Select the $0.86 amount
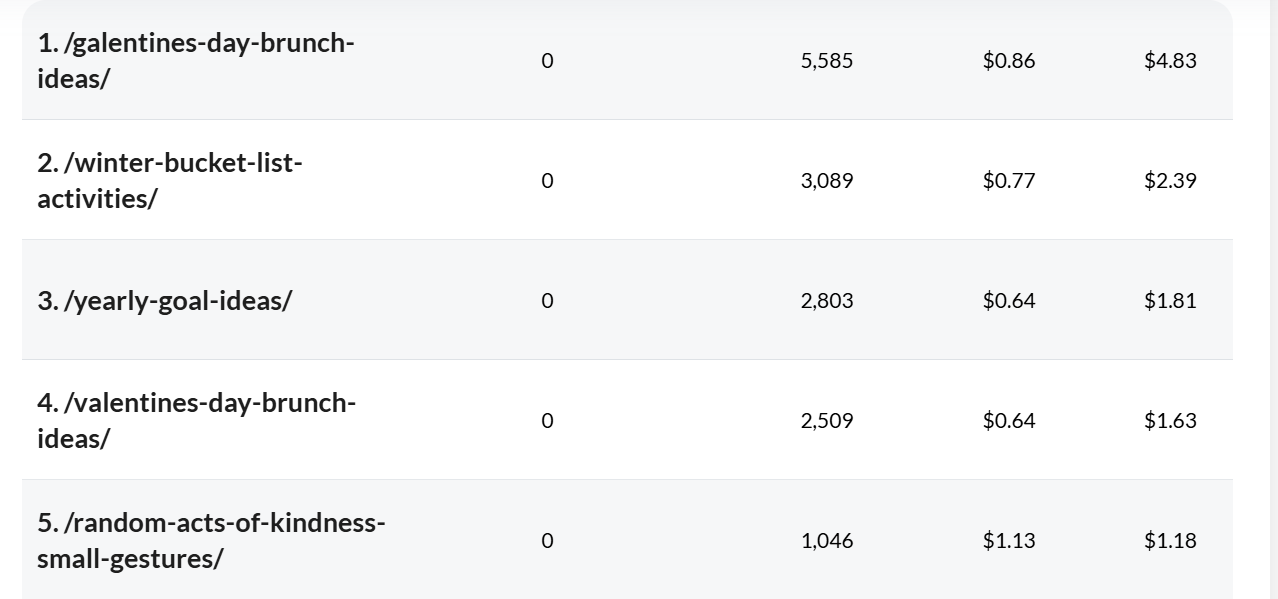1278x599 pixels. coord(1008,60)
